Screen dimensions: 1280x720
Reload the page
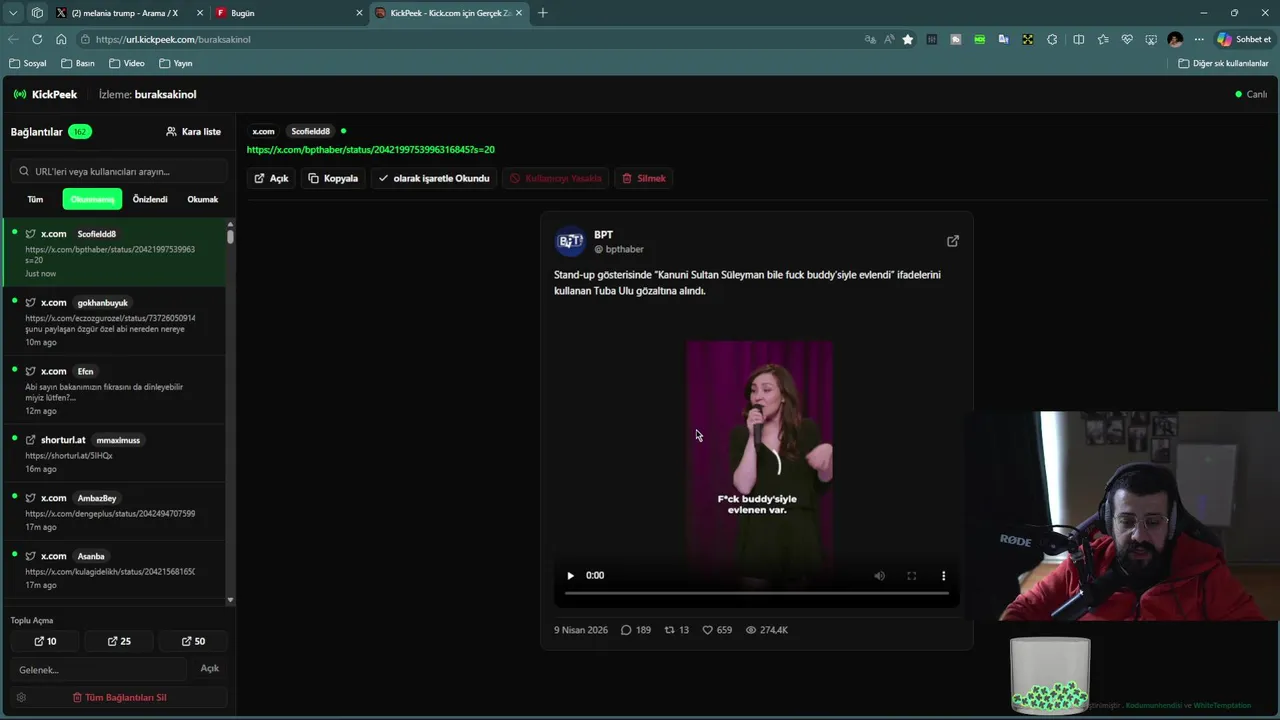(37, 39)
